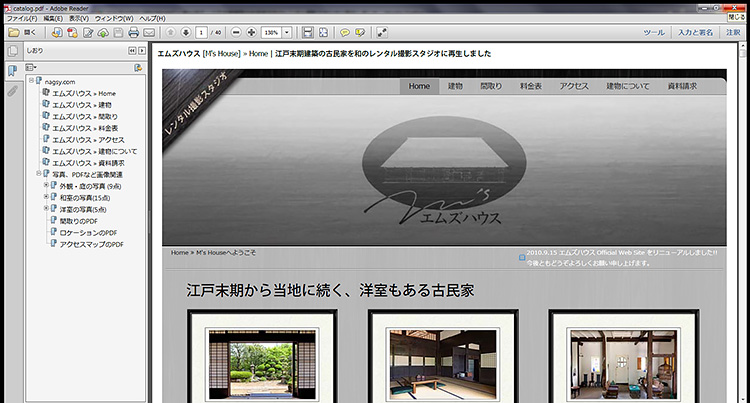Select bookmark エムズハウス » 料金表
This screenshot has width=750, height=403.
coord(85,128)
